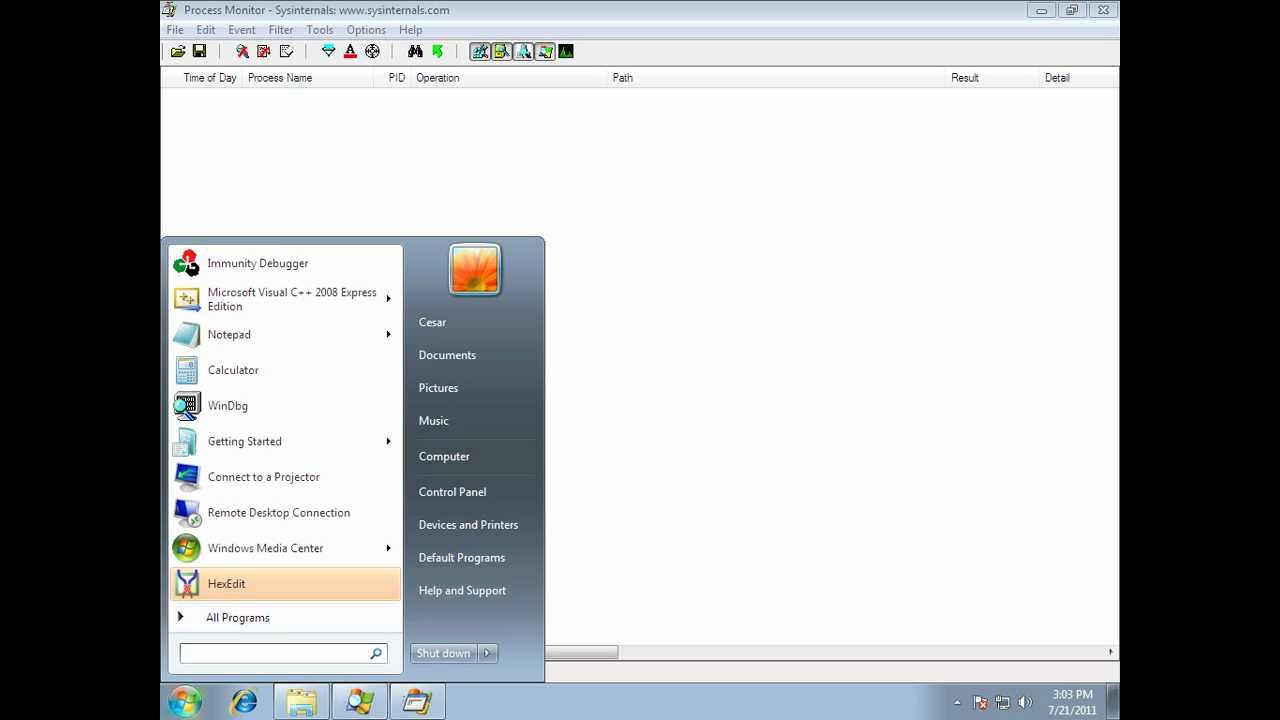The image size is (1280, 720).
Task: Toggle Show Network Activity toolbar button
Action: tap(523, 51)
